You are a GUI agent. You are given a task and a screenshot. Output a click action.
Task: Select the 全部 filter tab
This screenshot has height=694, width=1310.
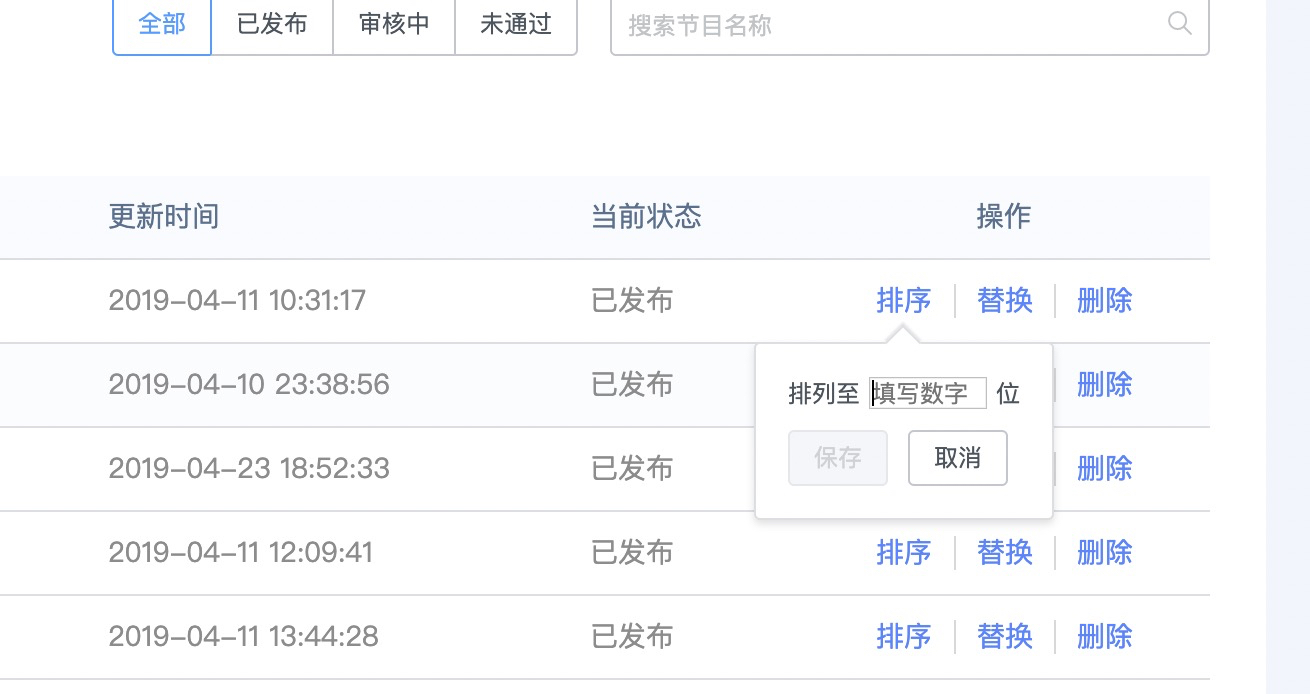162,24
